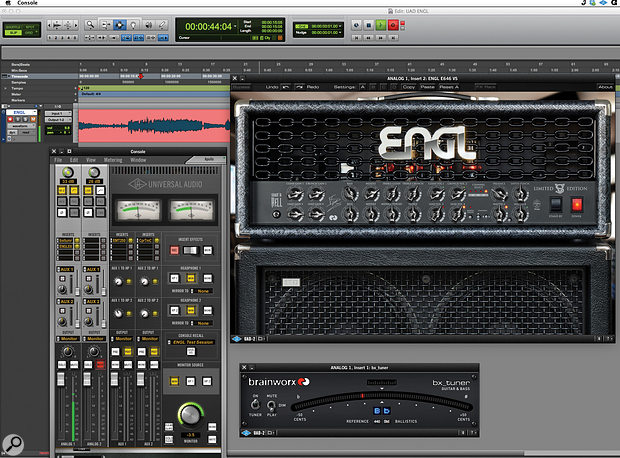Select MIX as Monitor Source
620x458 pixels.
[x=174, y=381]
